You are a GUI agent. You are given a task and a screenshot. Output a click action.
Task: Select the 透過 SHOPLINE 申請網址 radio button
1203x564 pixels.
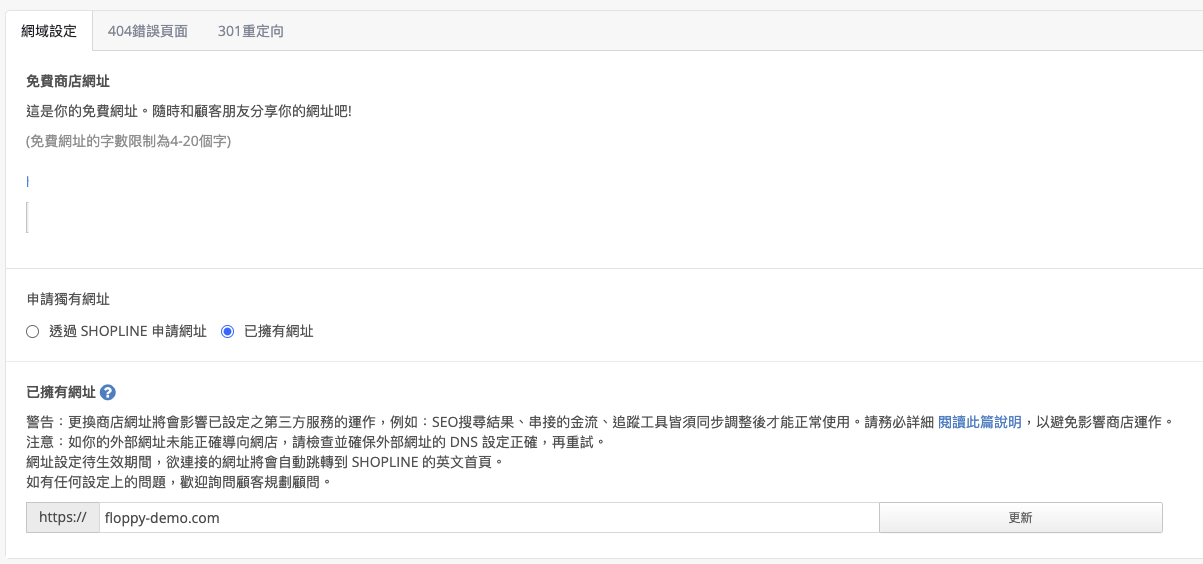(32, 331)
